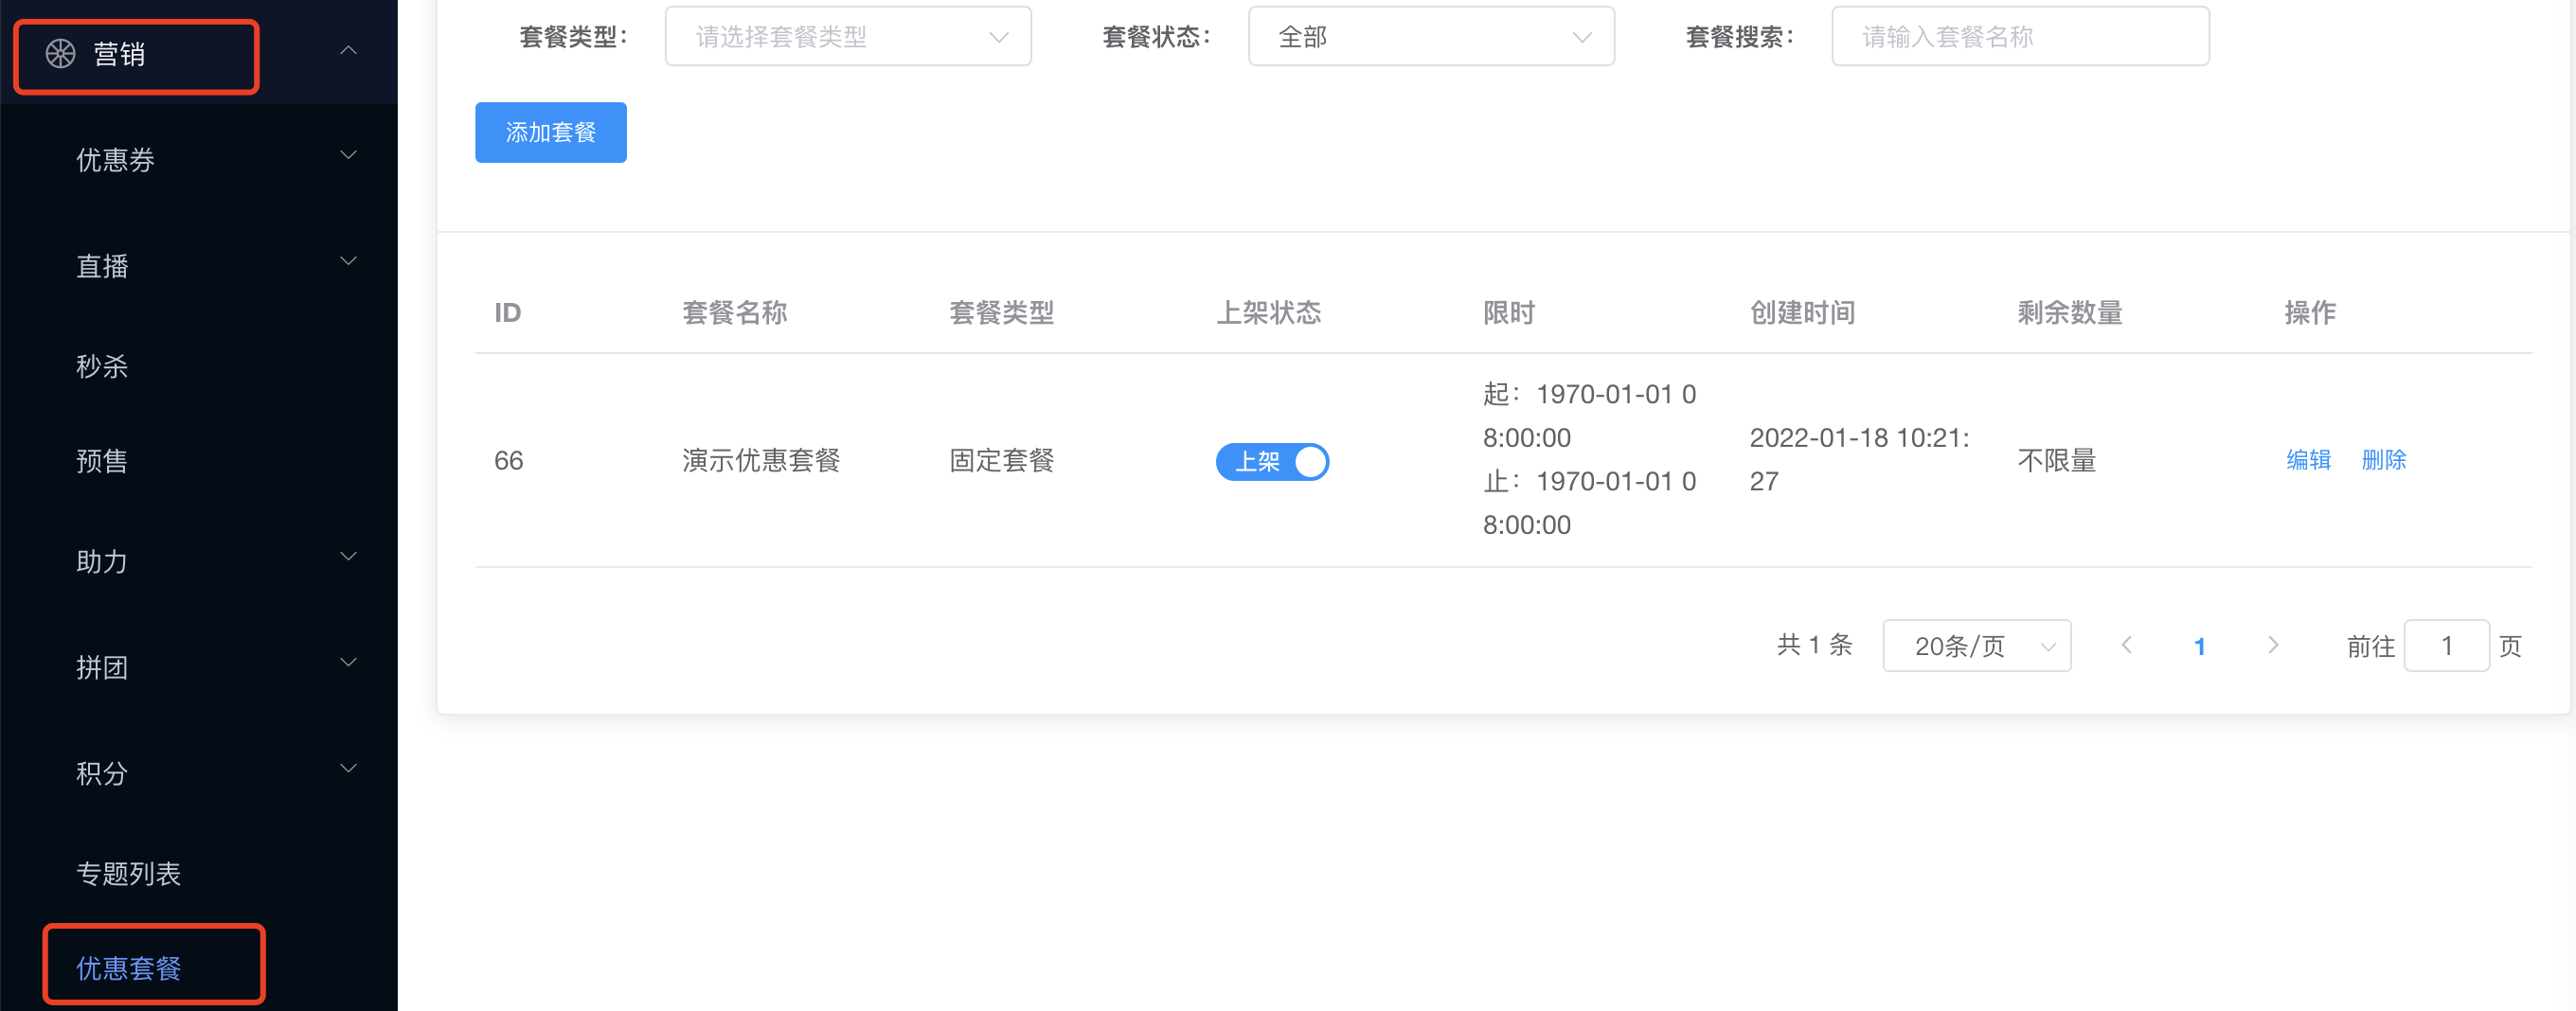
Task: Click the 套餐类型 column header
Action: (x=1001, y=313)
